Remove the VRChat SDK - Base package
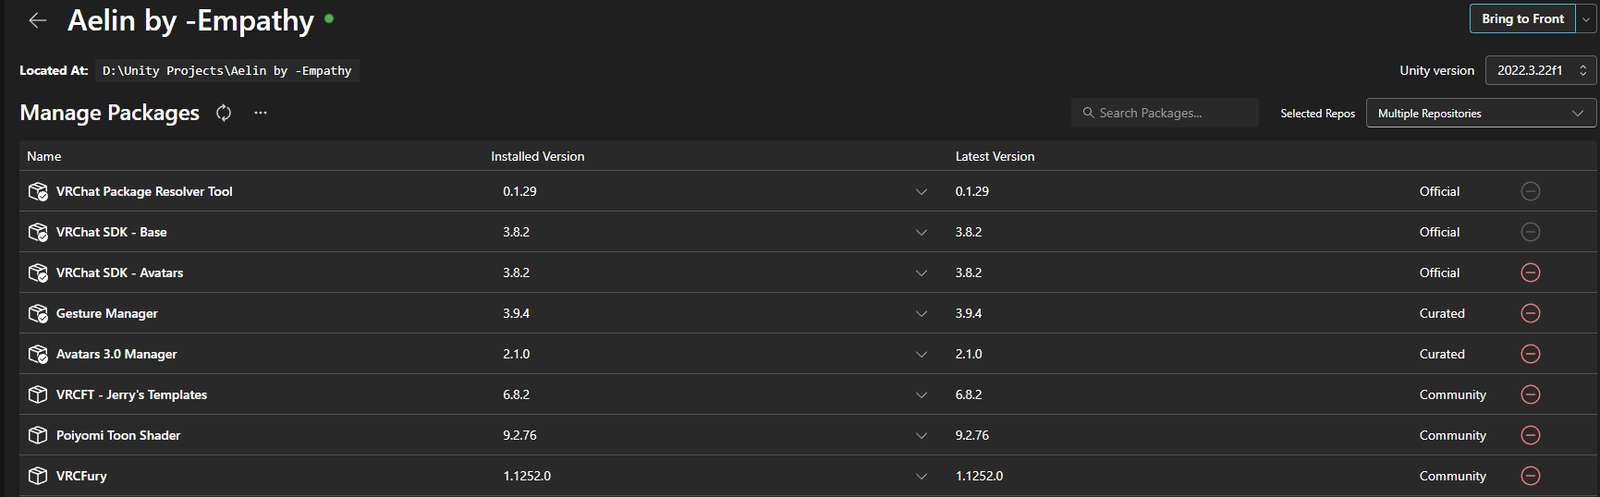Image resolution: width=1600 pixels, height=497 pixels. pos(1530,232)
